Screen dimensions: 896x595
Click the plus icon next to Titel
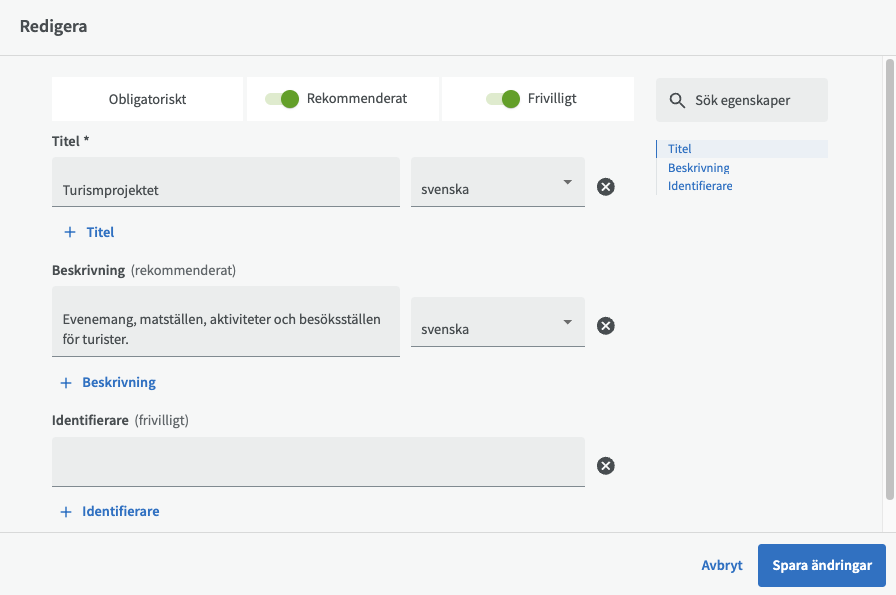(70, 232)
